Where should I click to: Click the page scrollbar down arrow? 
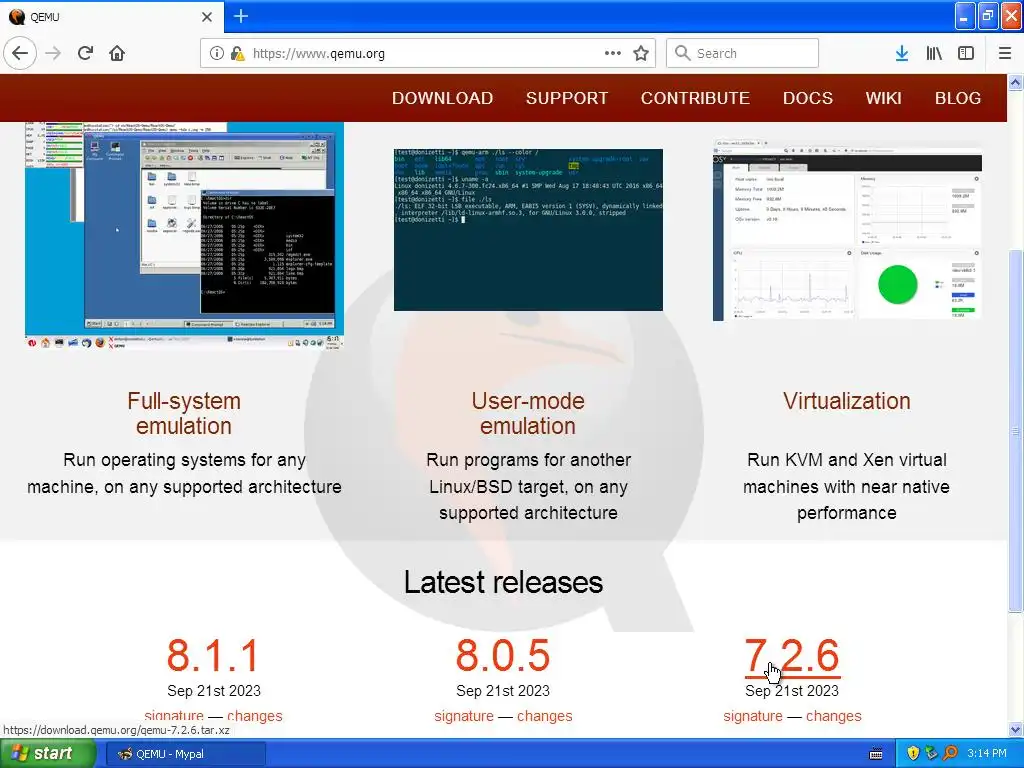[x=1016, y=729]
